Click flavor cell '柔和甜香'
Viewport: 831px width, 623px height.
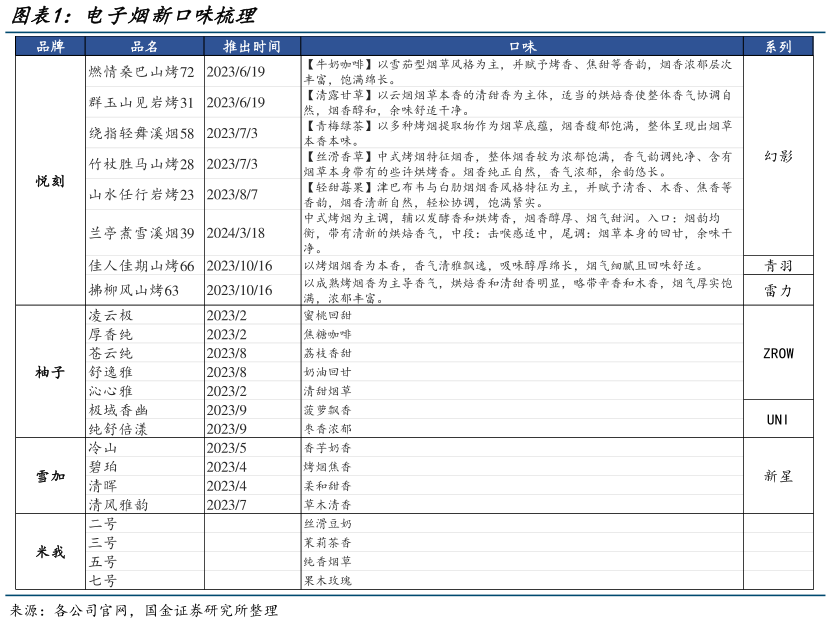[328, 486]
